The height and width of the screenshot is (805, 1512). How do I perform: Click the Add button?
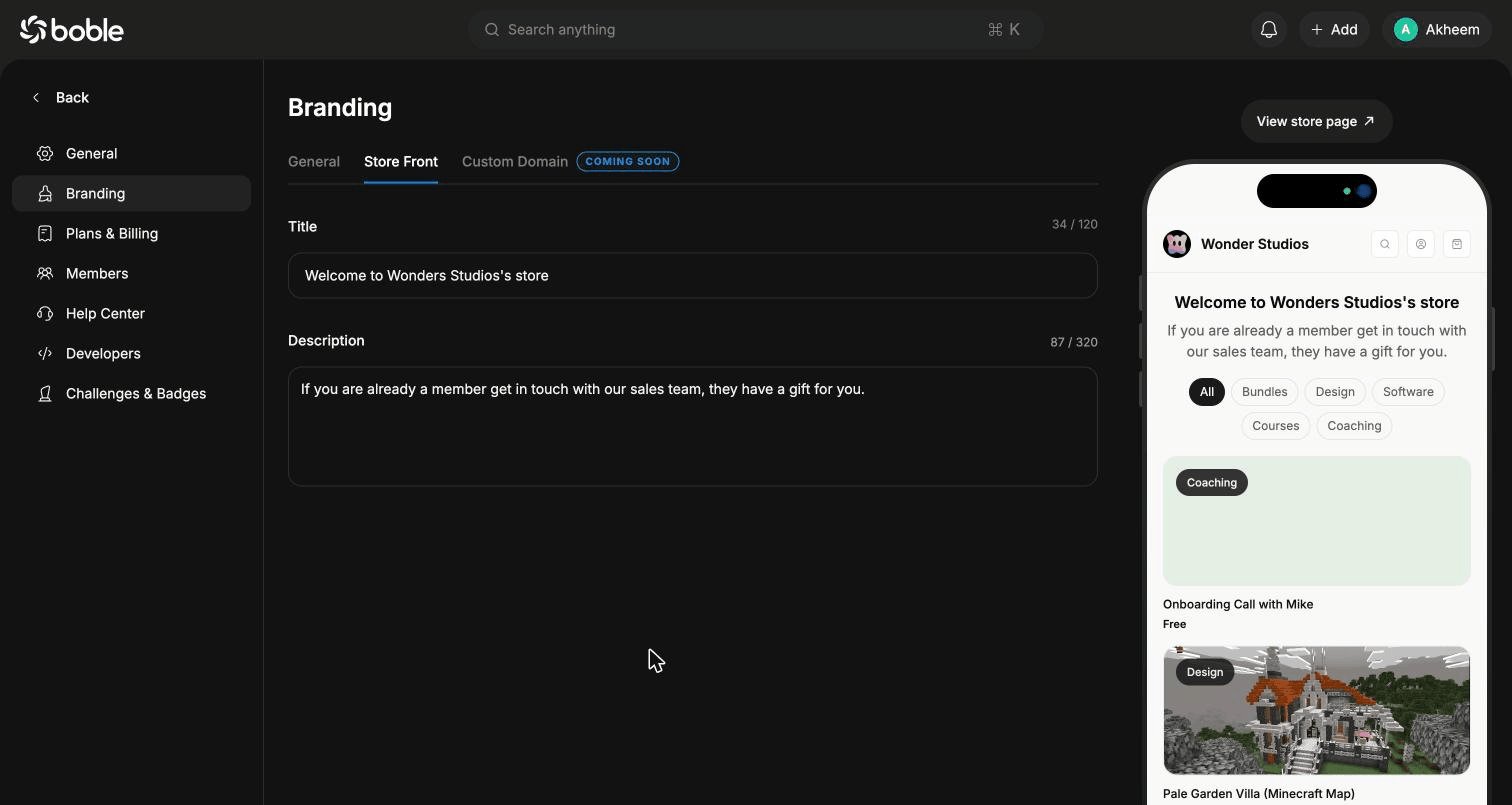pos(1334,30)
